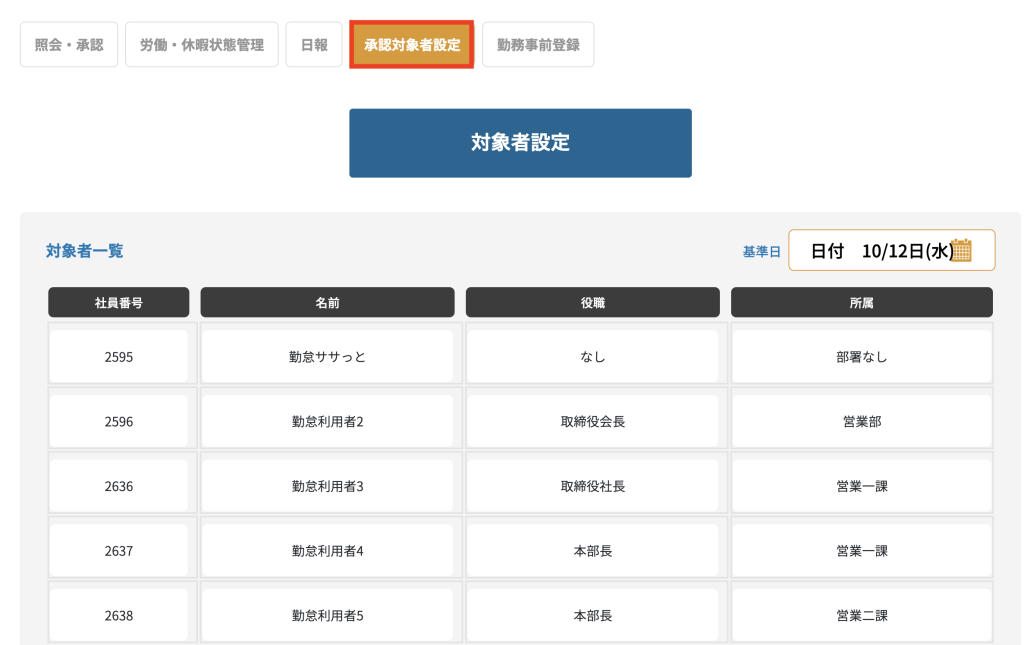This screenshot has height=645, width=1024.
Task: Click 営業一課 in the 2637 row
Action: [x=862, y=550]
